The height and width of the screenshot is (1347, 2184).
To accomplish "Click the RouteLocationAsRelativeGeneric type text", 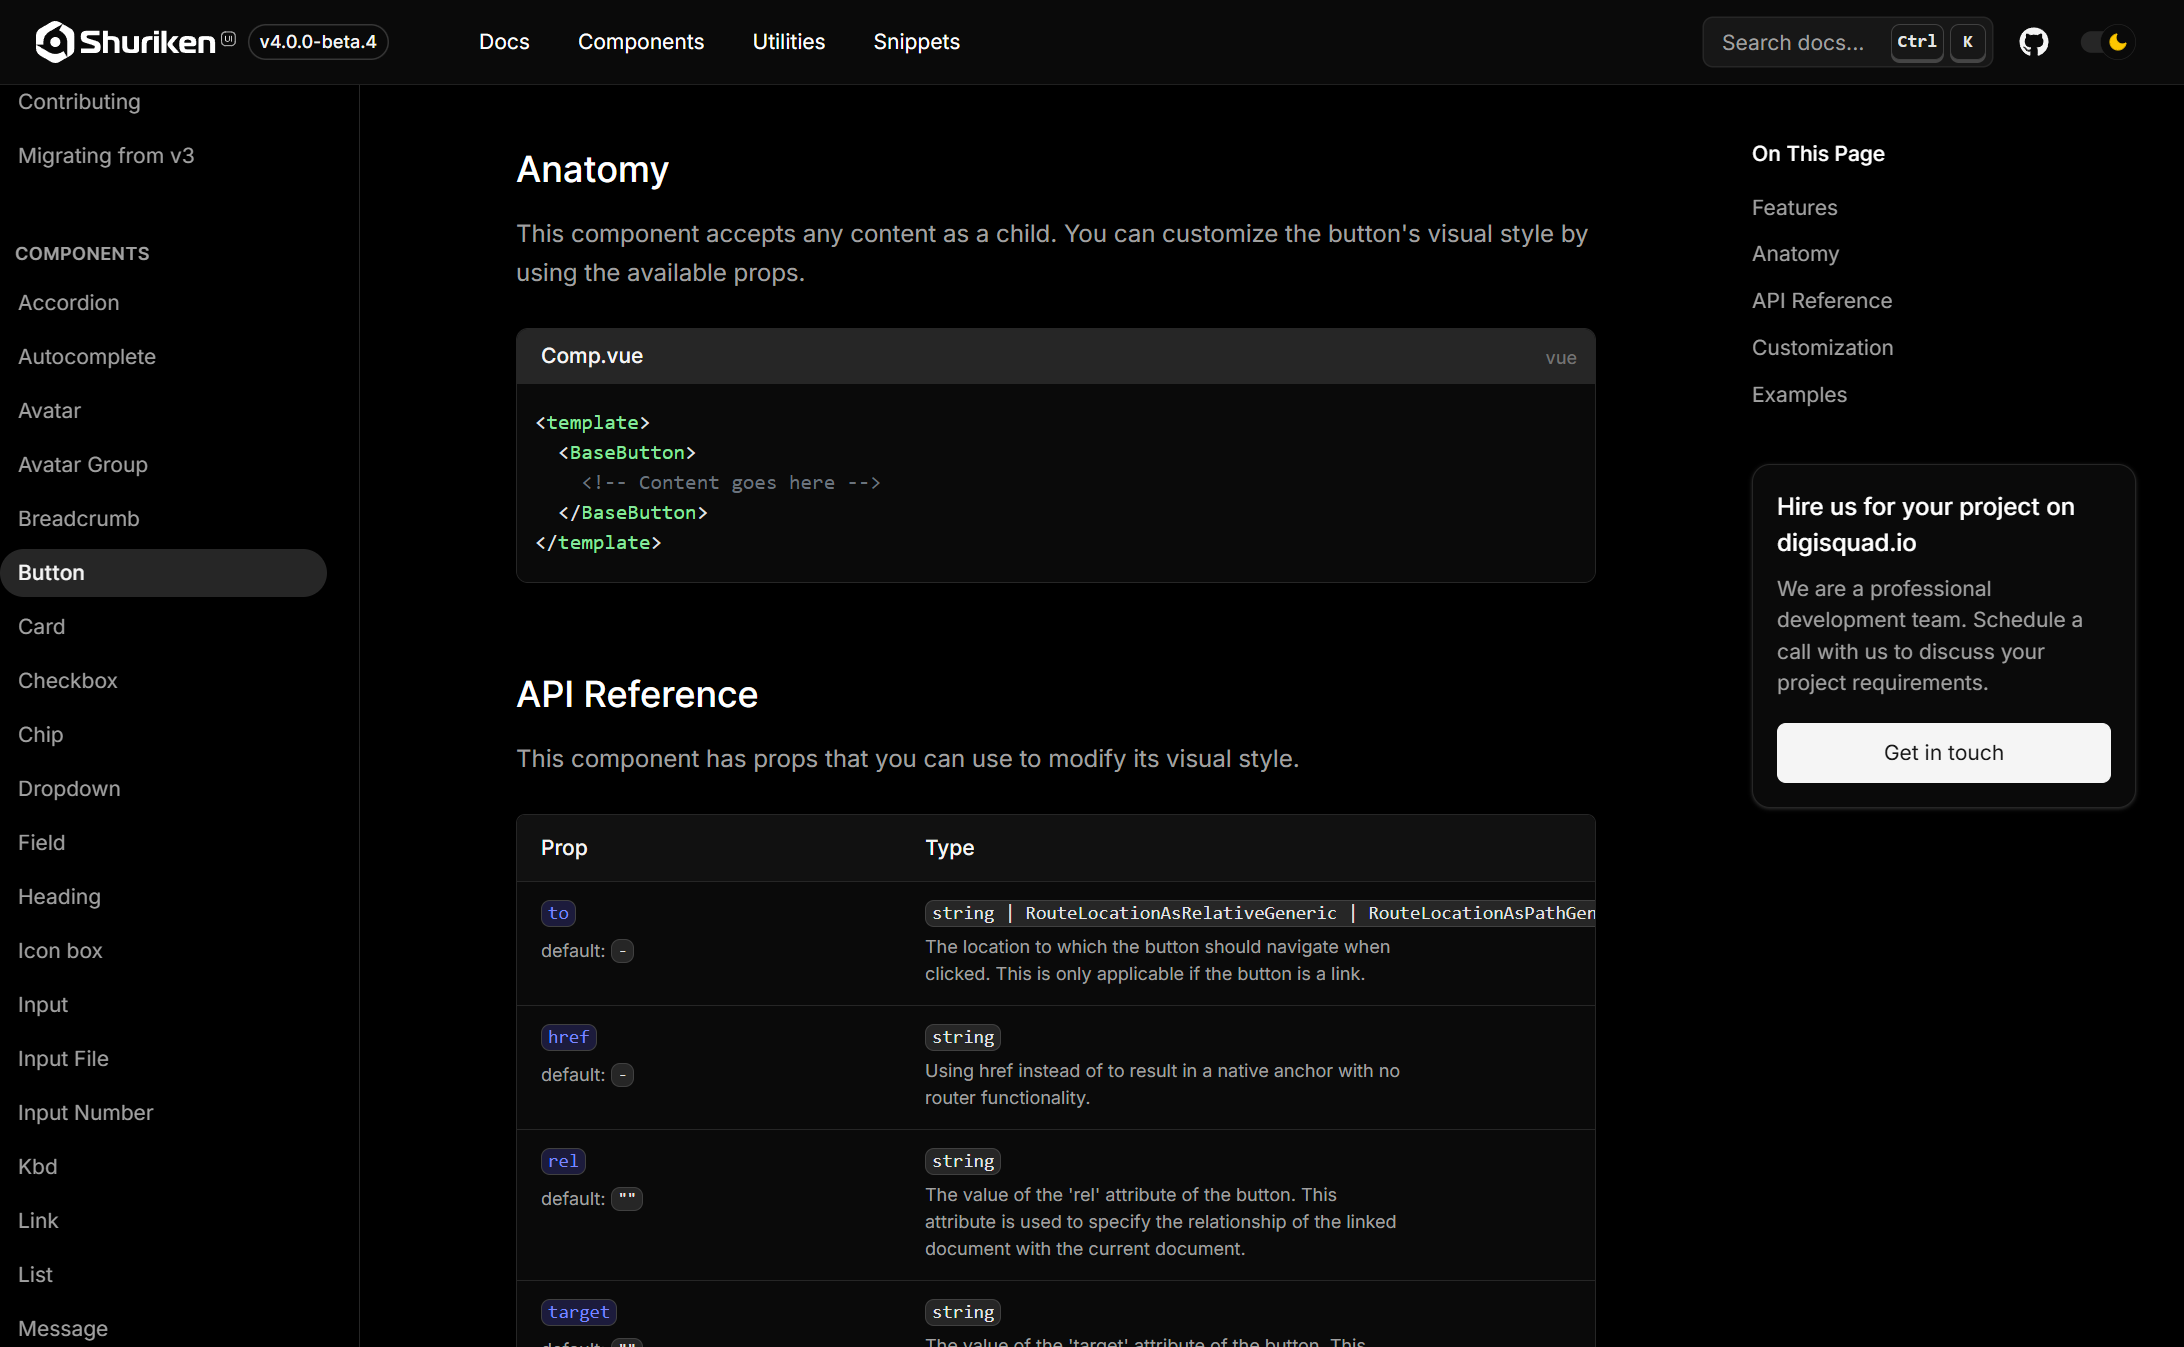I will [x=1181, y=913].
